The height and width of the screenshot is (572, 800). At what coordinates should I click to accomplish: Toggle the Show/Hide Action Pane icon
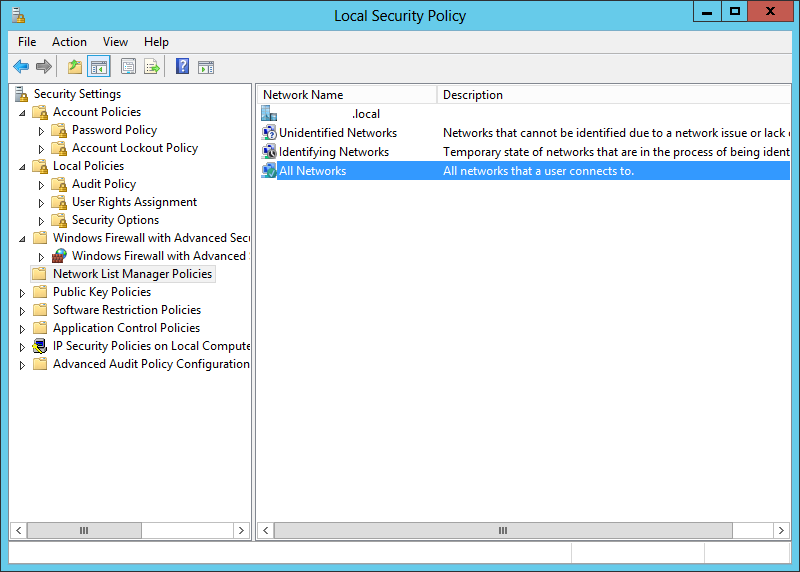[x=206, y=67]
